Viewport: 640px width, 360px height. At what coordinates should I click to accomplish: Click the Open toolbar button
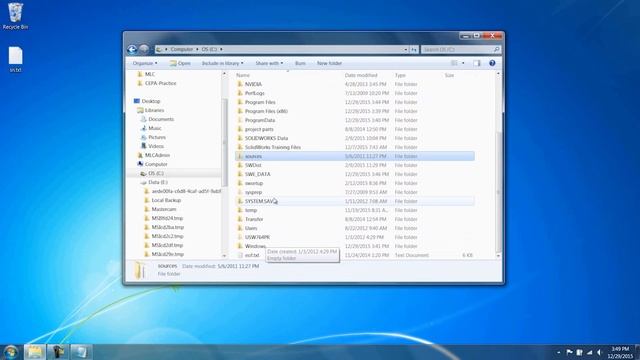pyautogui.click(x=180, y=63)
